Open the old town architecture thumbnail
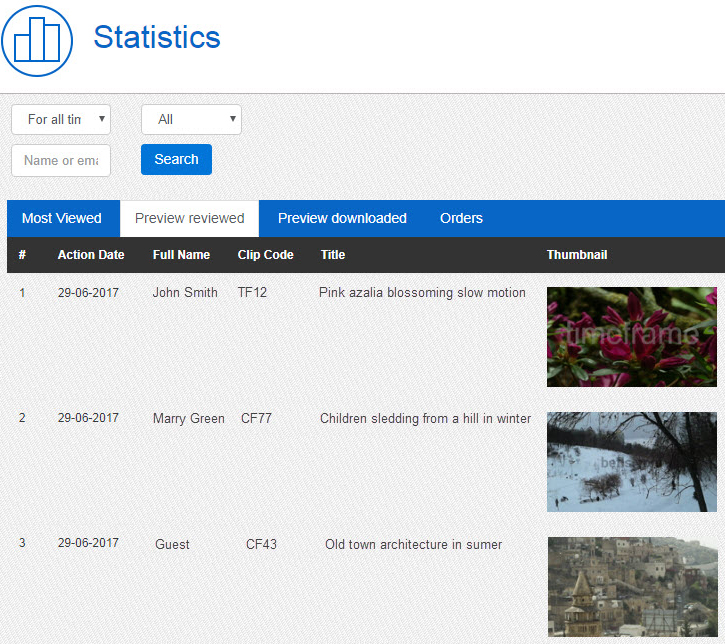The width and height of the screenshot is (725, 644). pos(631,587)
